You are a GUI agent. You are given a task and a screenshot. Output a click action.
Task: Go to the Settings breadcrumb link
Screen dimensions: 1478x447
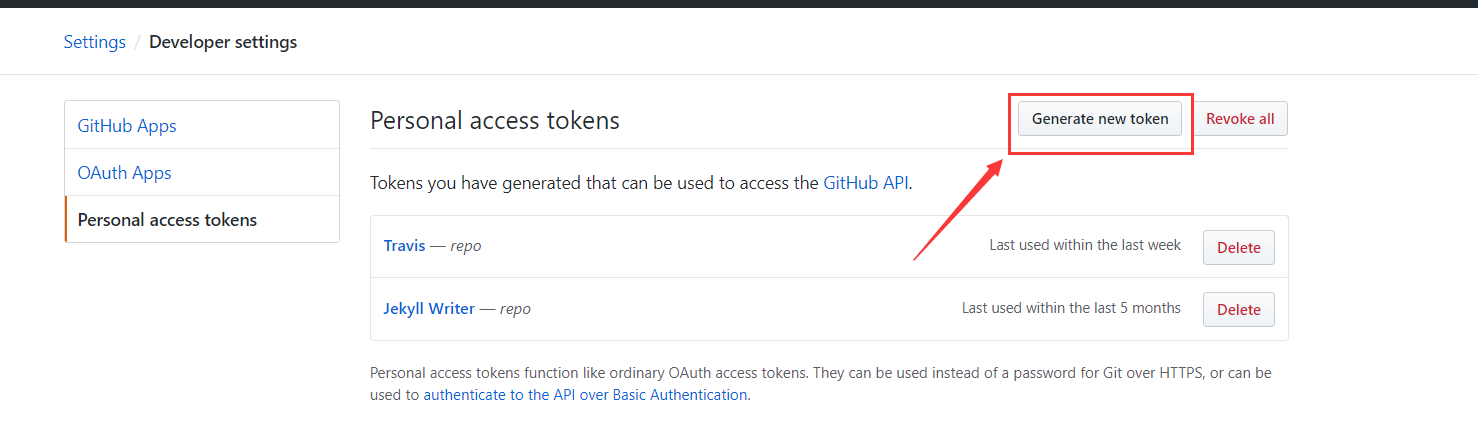coord(94,42)
